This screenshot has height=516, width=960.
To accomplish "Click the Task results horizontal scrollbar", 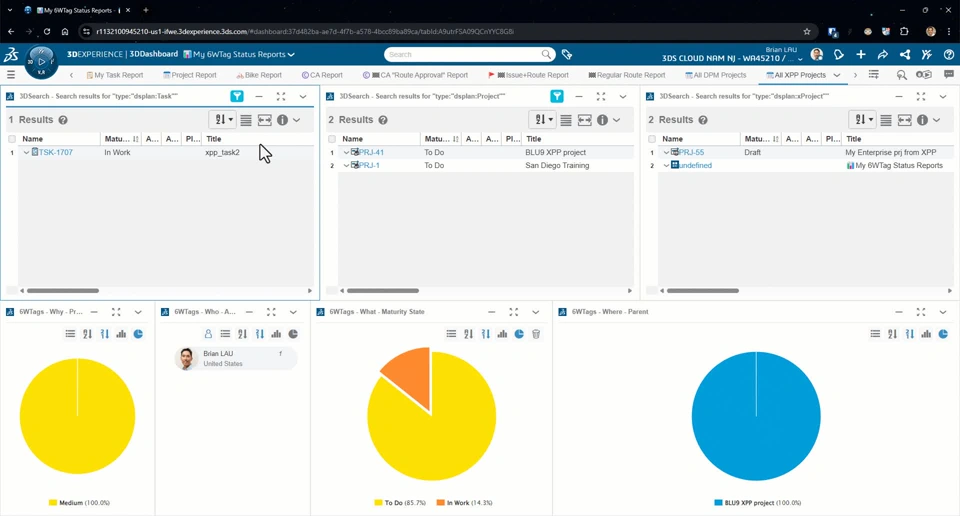I will pos(62,291).
